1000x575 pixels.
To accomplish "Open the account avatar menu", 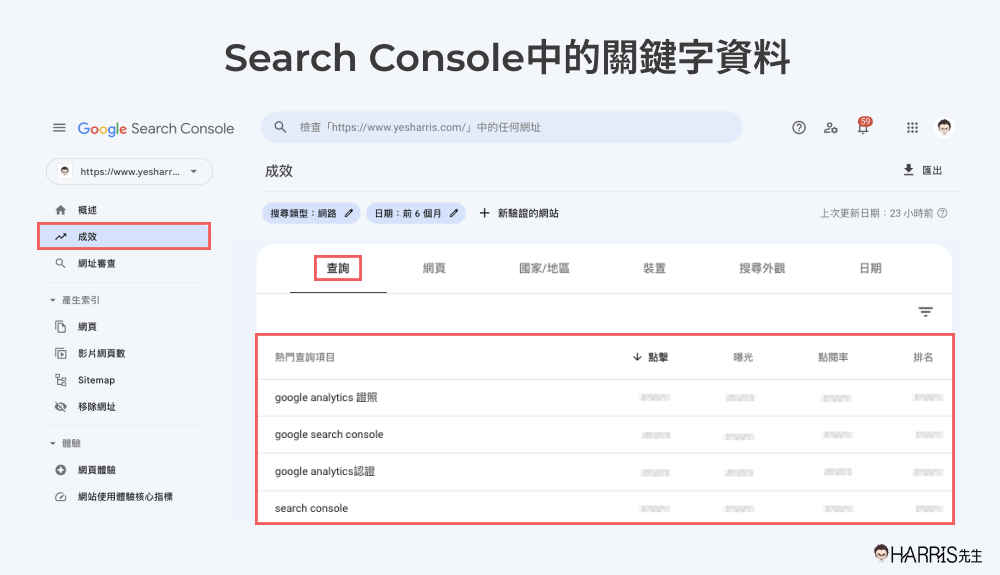I will (x=945, y=127).
